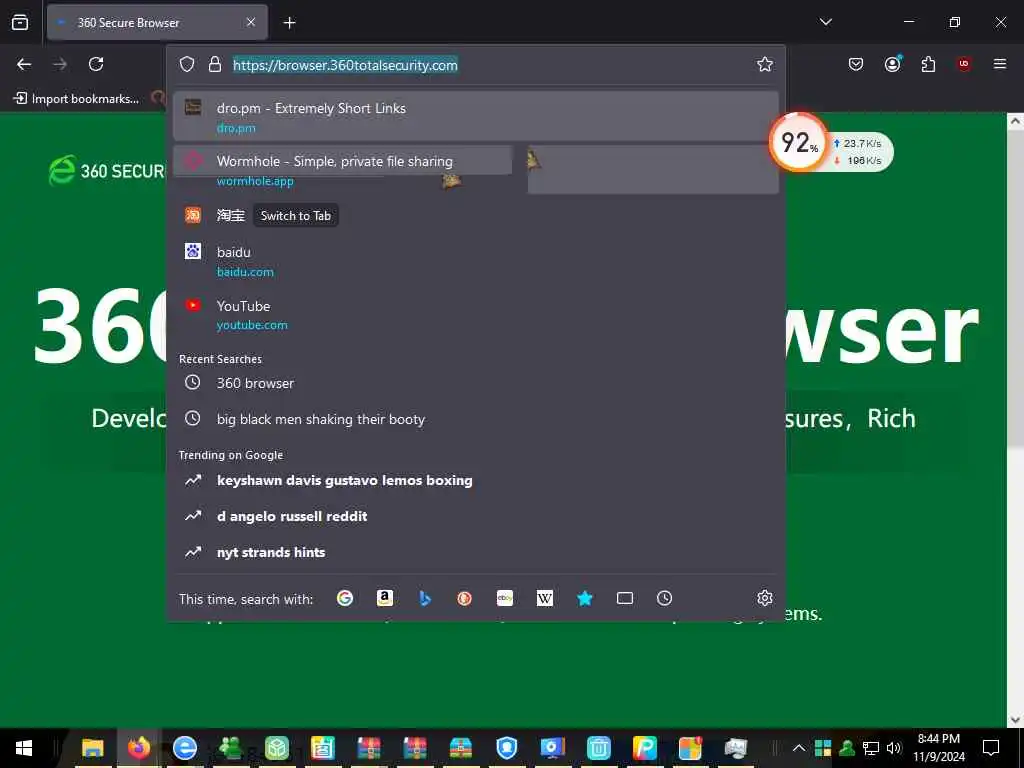List all tabs with the chevron

point(825,22)
